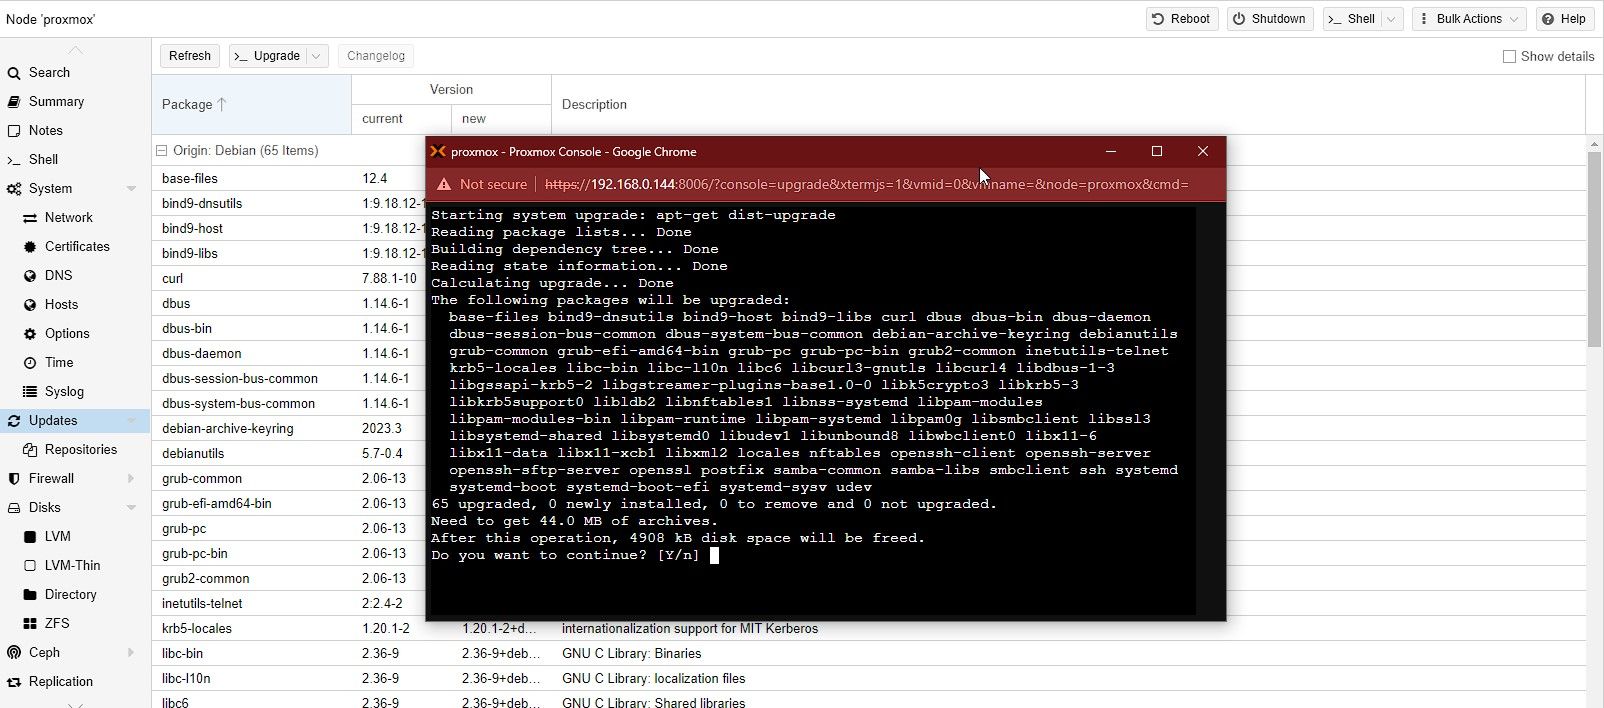Click the 'new' version column header

pyautogui.click(x=501, y=119)
